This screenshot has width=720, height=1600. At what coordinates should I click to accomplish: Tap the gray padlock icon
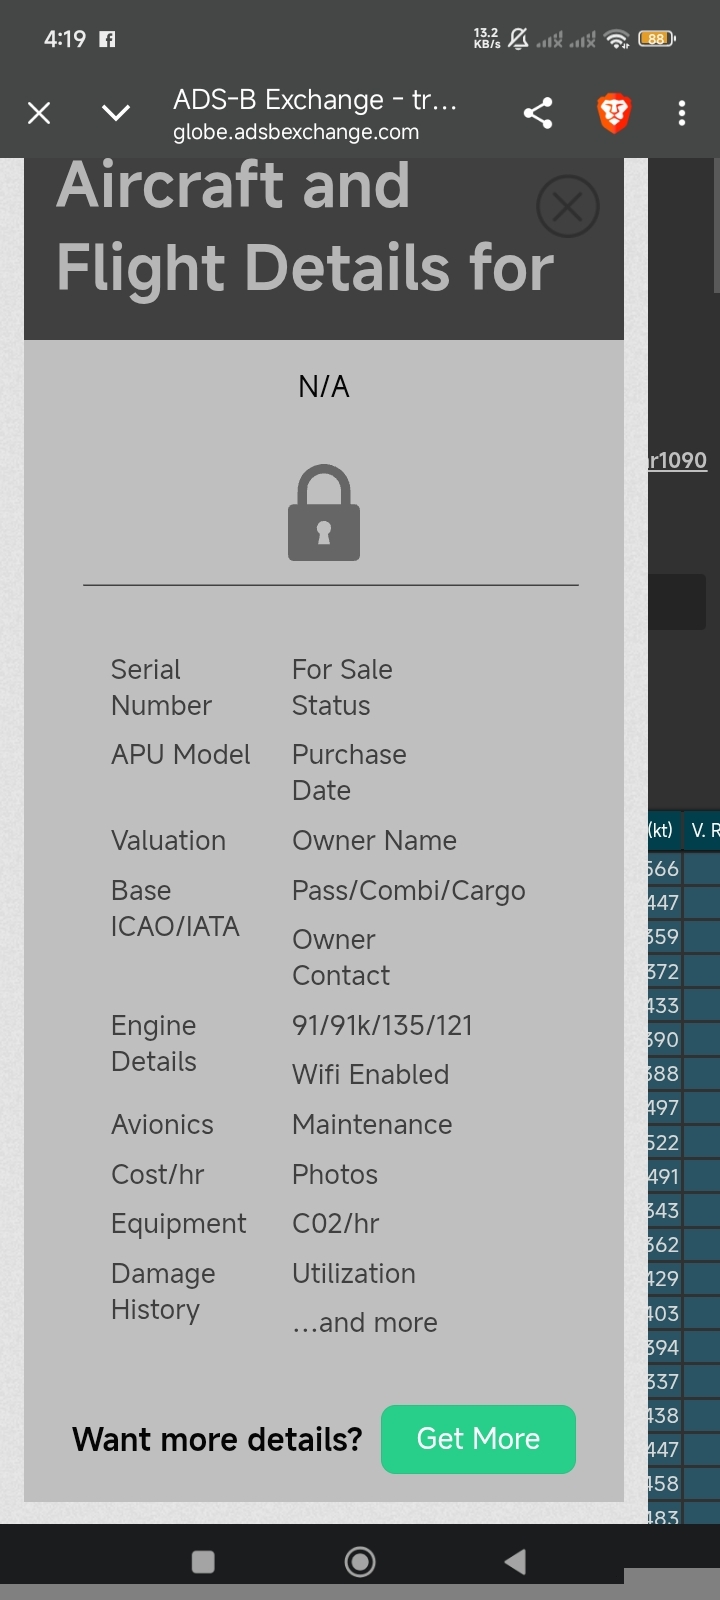324,513
